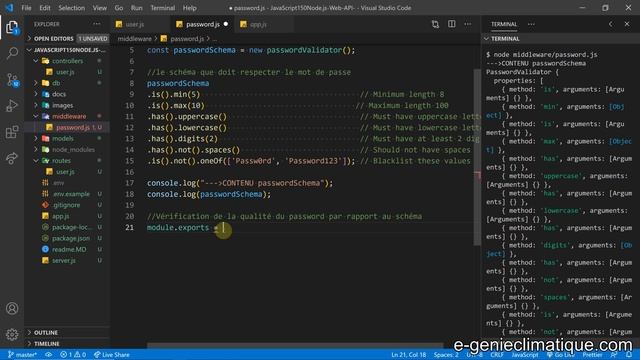Collapse the controllers folder

click(x=67, y=61)
